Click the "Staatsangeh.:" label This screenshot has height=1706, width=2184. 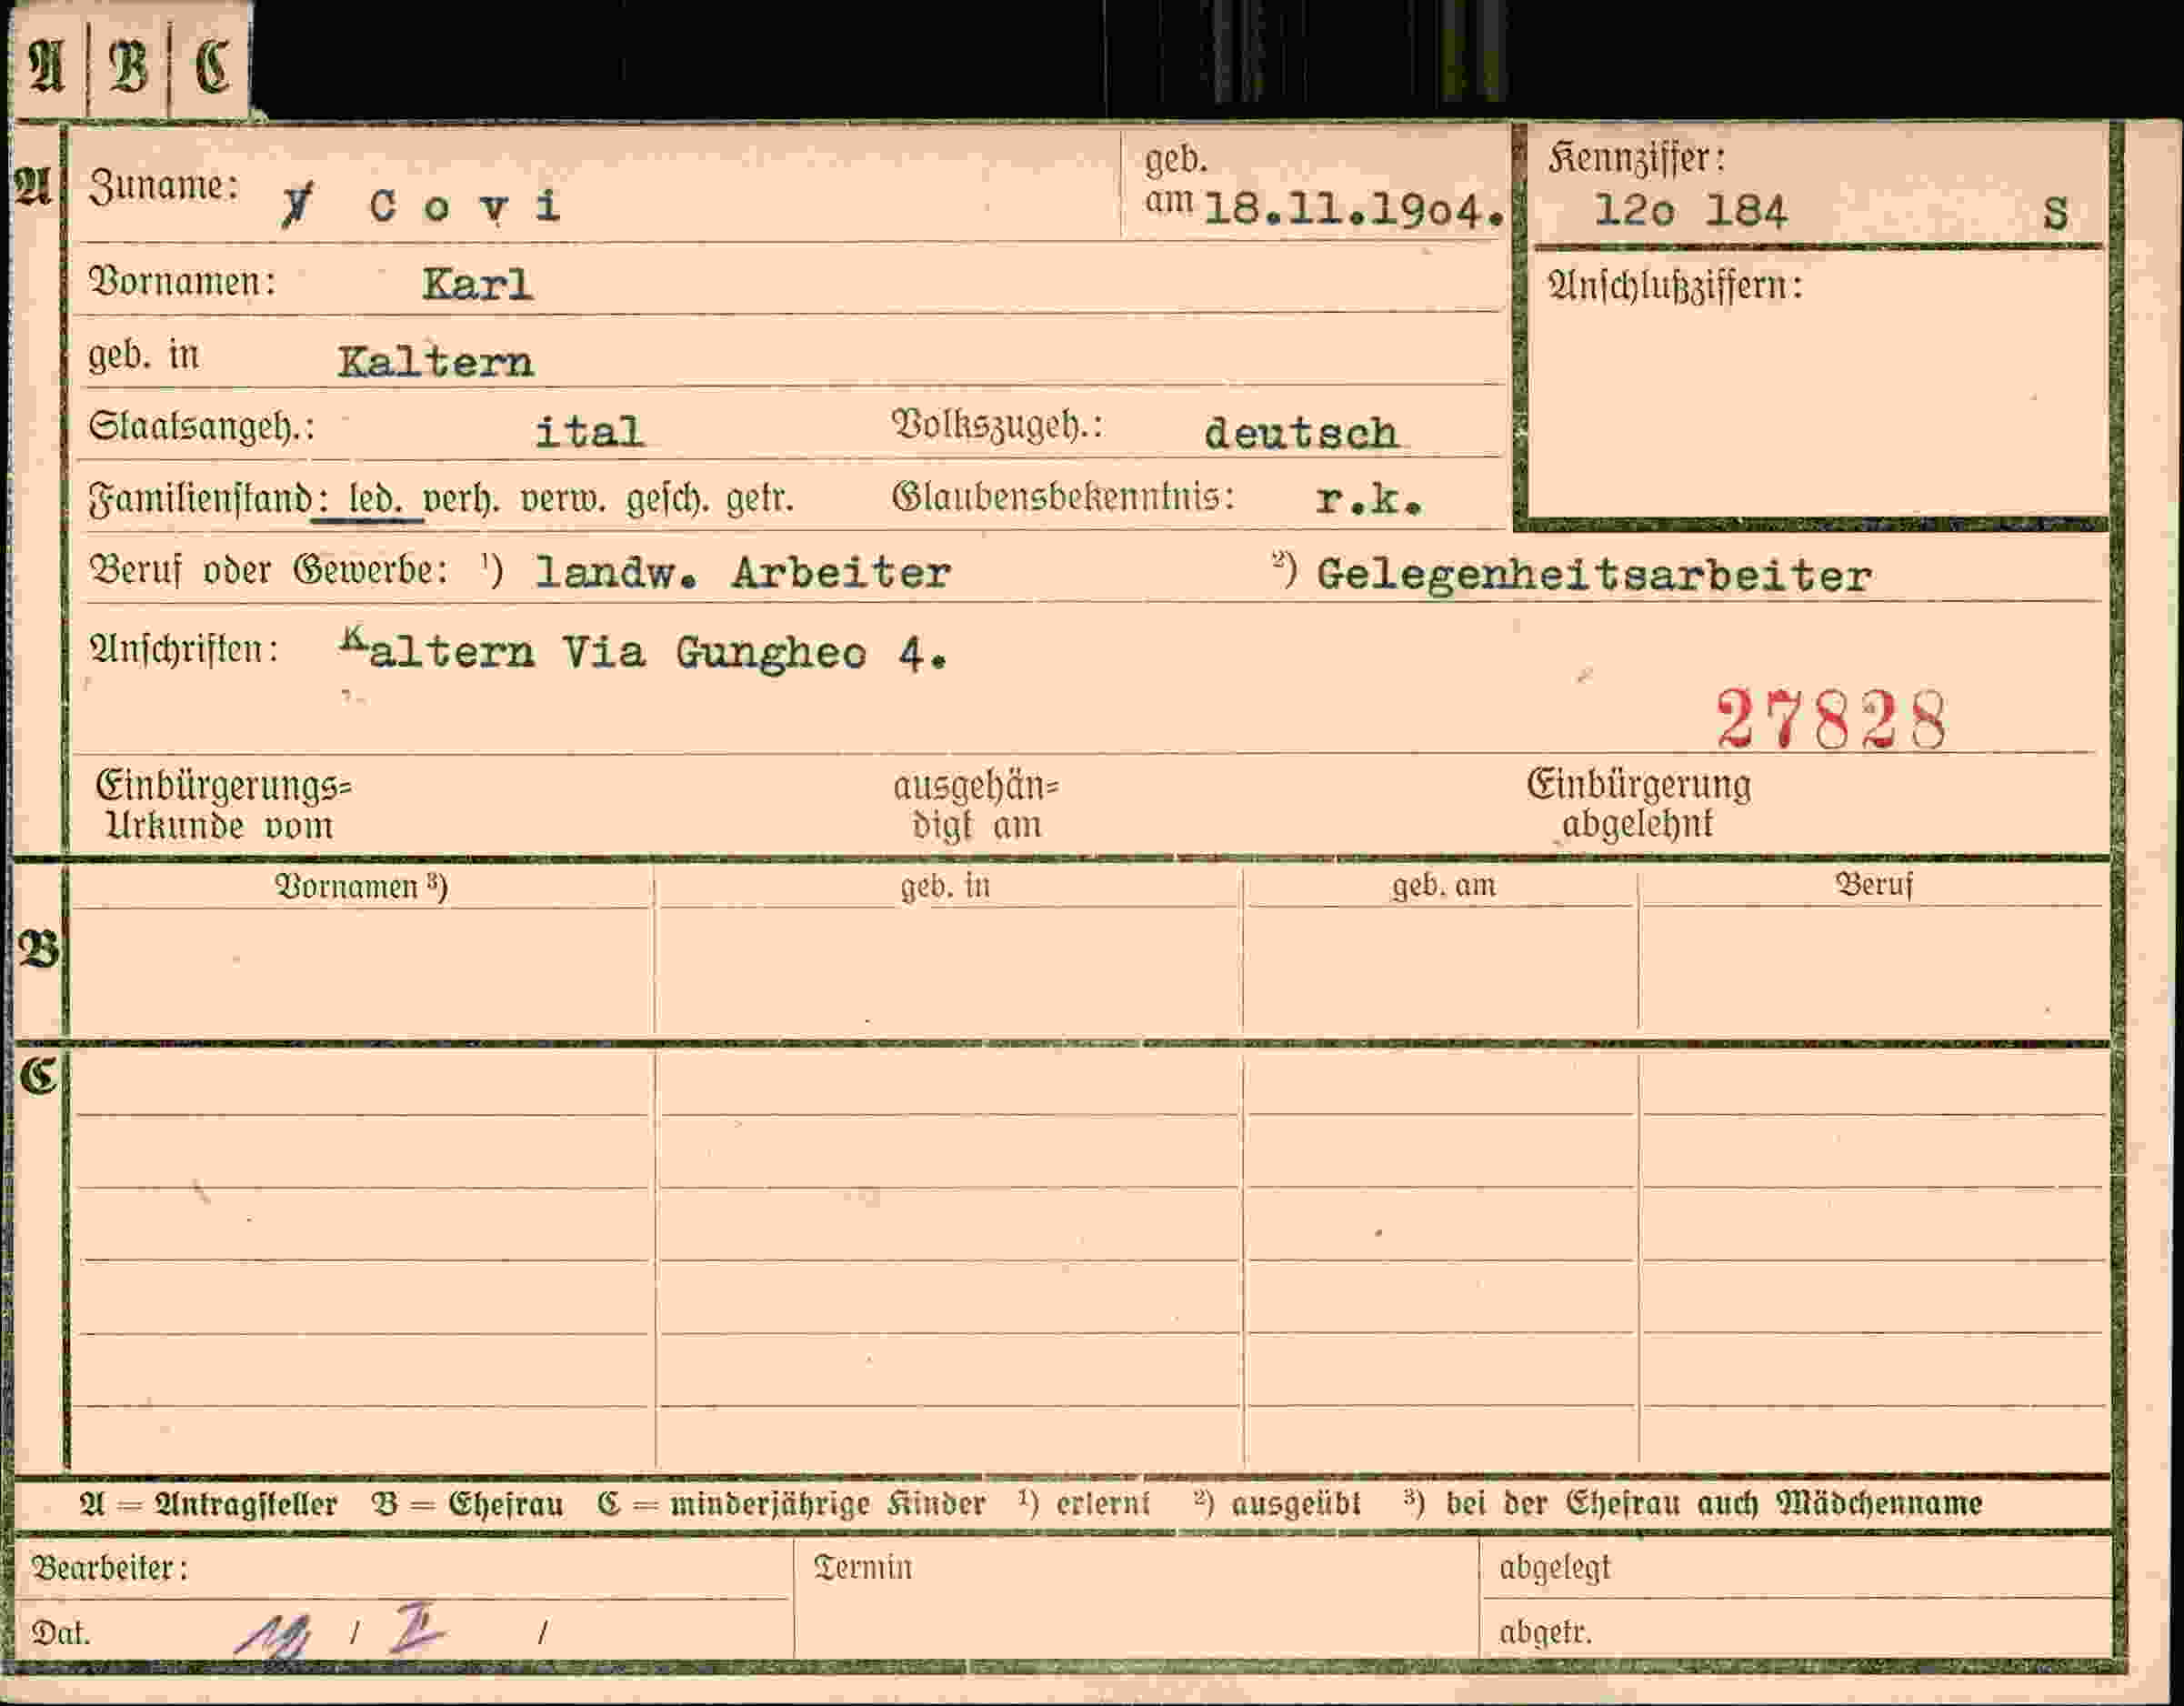tap(202, 428)
